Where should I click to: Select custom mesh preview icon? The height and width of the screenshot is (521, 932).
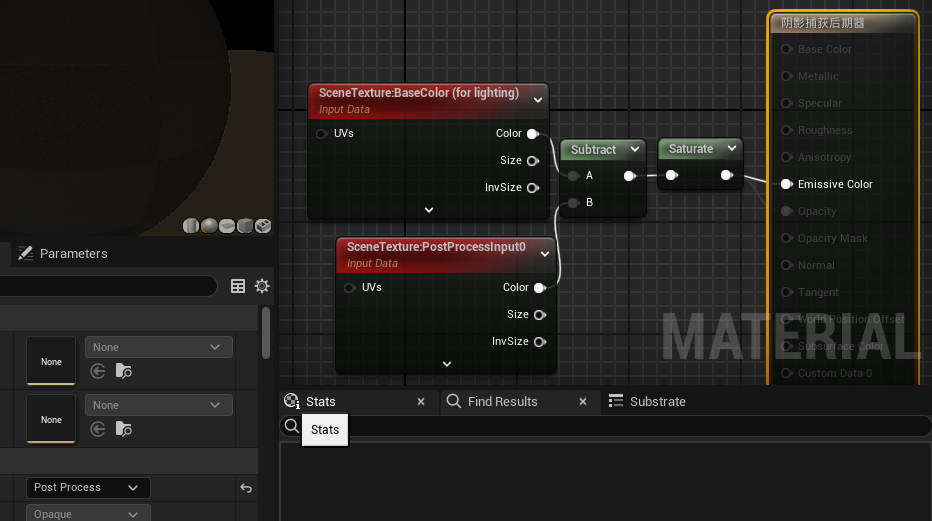[x=263, y=226]
